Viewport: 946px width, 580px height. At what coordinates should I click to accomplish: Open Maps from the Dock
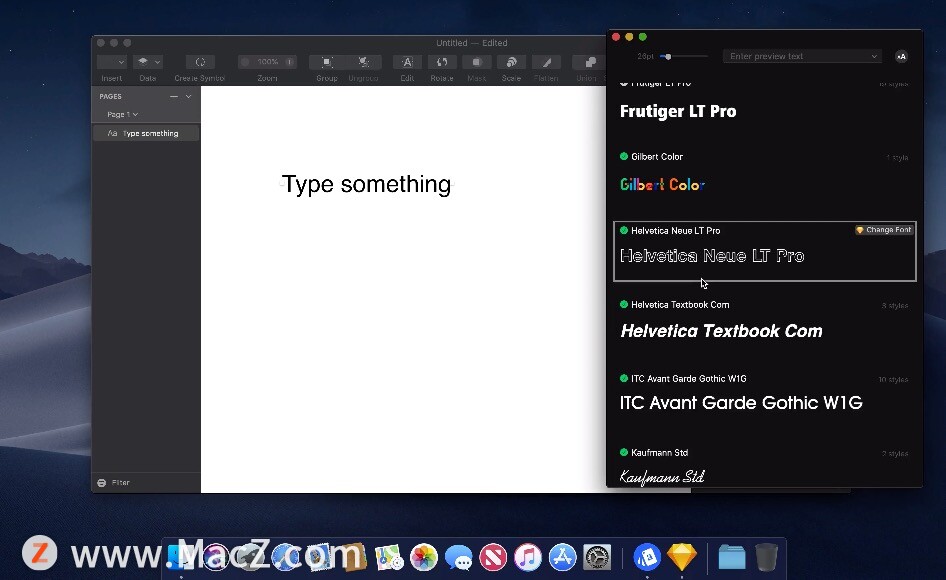[389, 556]
